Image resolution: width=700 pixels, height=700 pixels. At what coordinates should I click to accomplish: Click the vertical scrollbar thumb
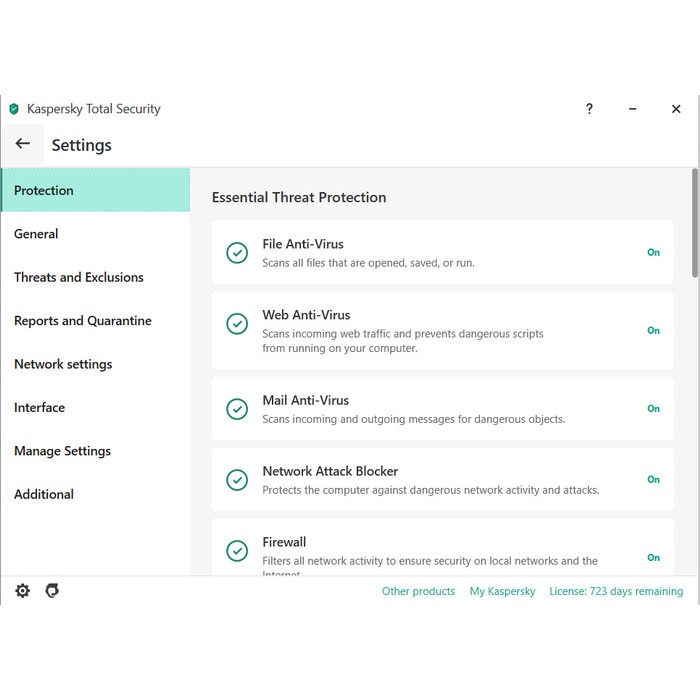pos(695,223)
